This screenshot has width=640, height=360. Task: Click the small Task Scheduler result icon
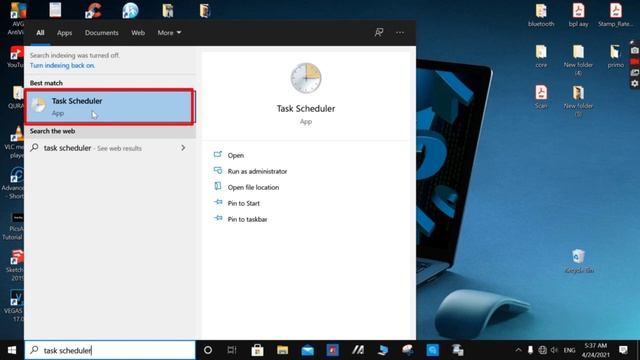[38, 105]
